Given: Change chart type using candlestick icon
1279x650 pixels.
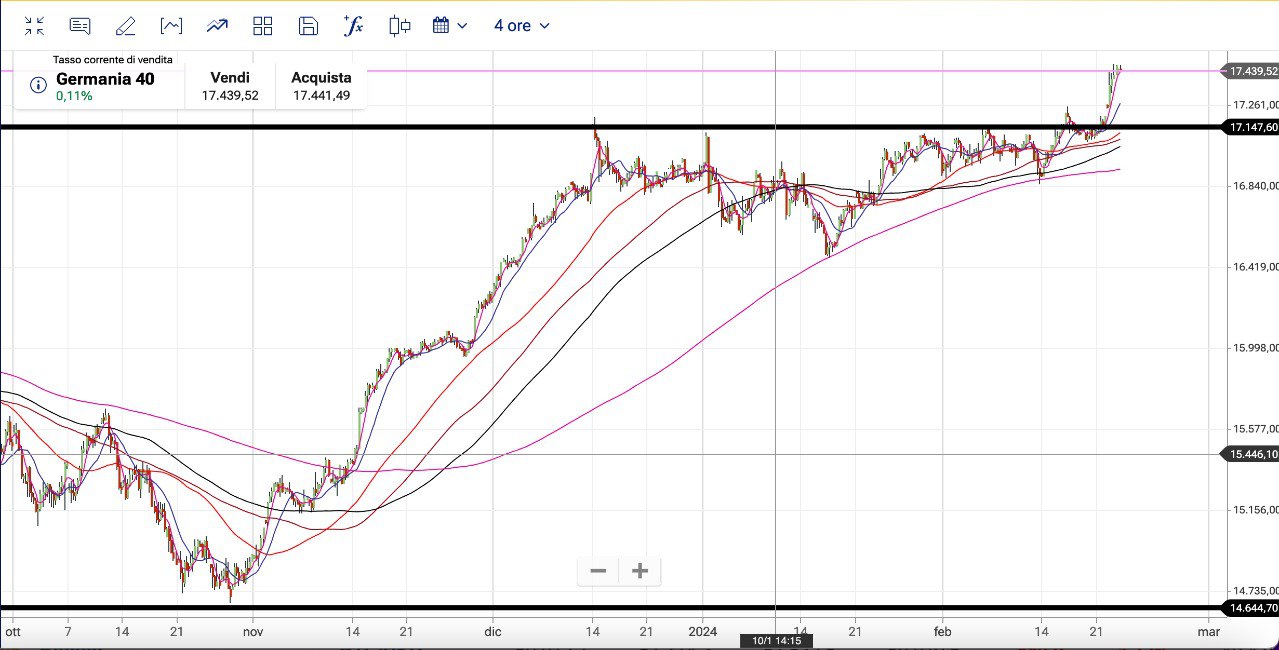Looking at the screenshot, I should (x=400, y=26).
